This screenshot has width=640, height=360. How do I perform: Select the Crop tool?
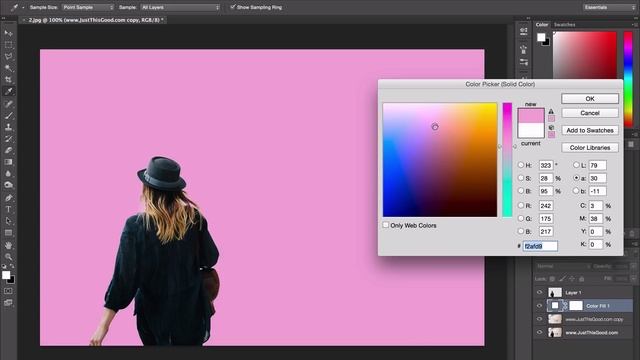point(8,80)
